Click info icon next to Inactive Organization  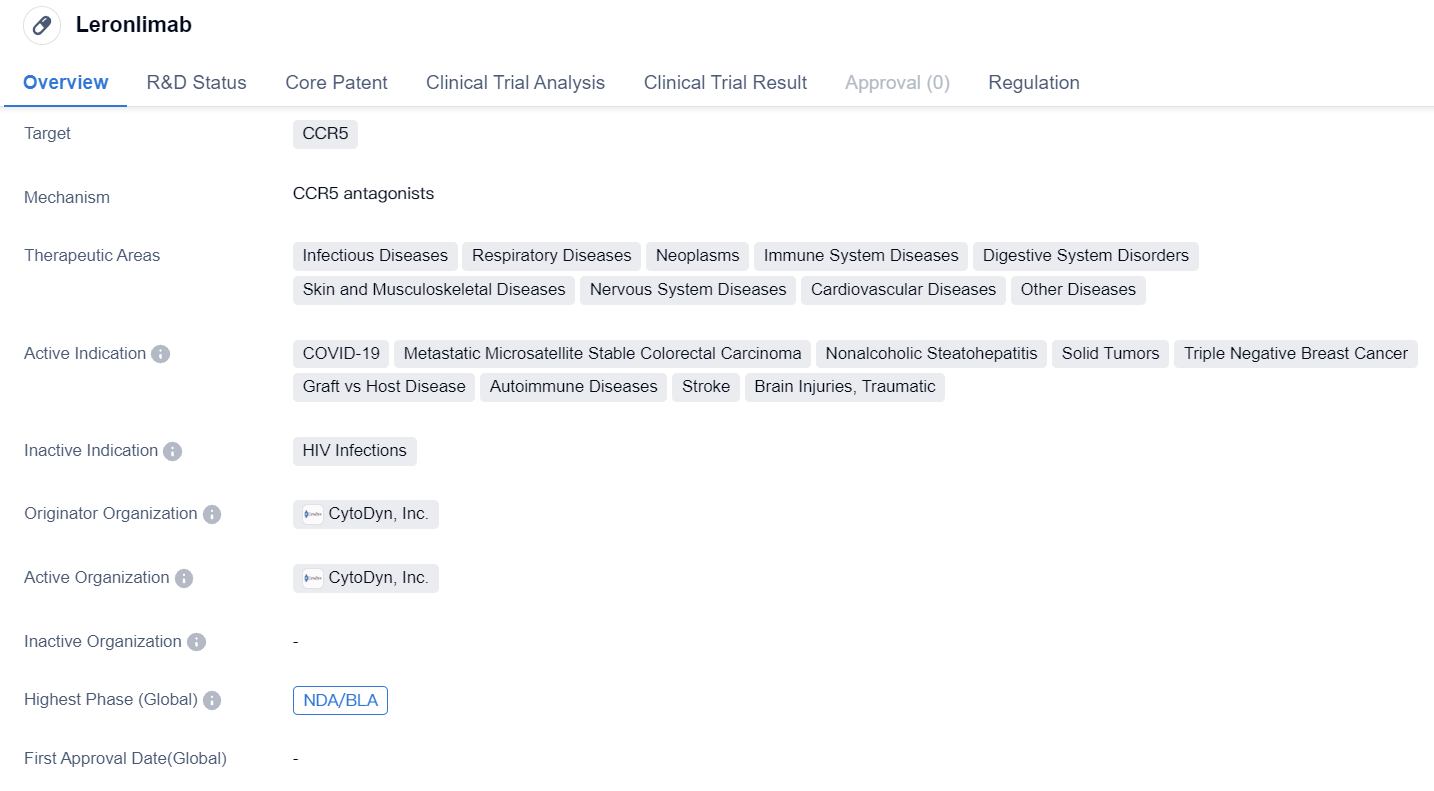click(x=196, y=642)
